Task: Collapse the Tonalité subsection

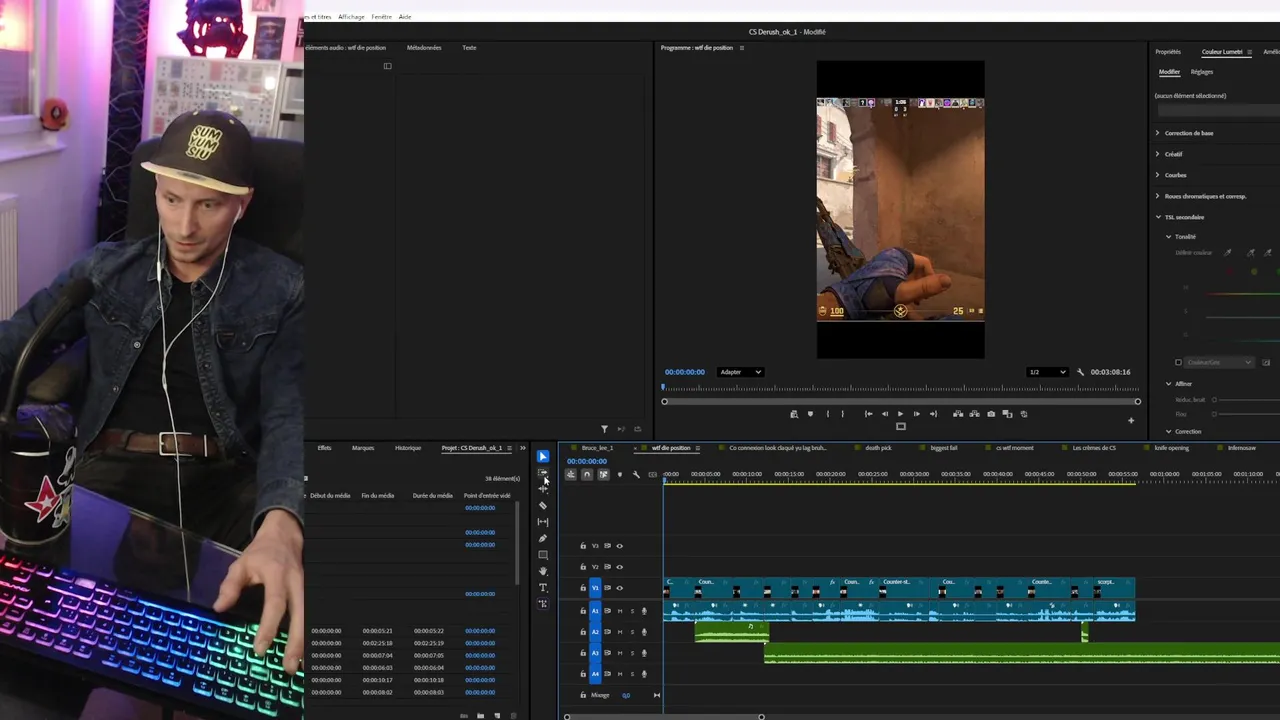Action: pyautogui.click(x=1168, y=237)
